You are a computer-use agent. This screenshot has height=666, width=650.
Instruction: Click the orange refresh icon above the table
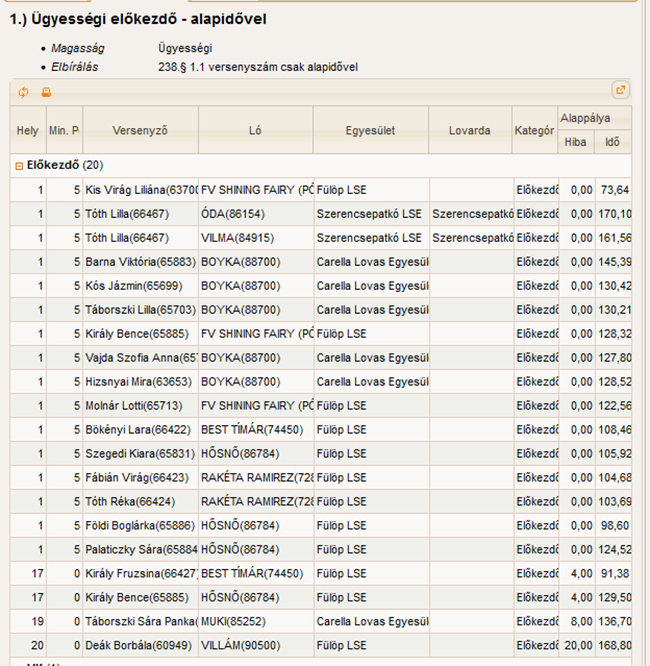point(24,92)
